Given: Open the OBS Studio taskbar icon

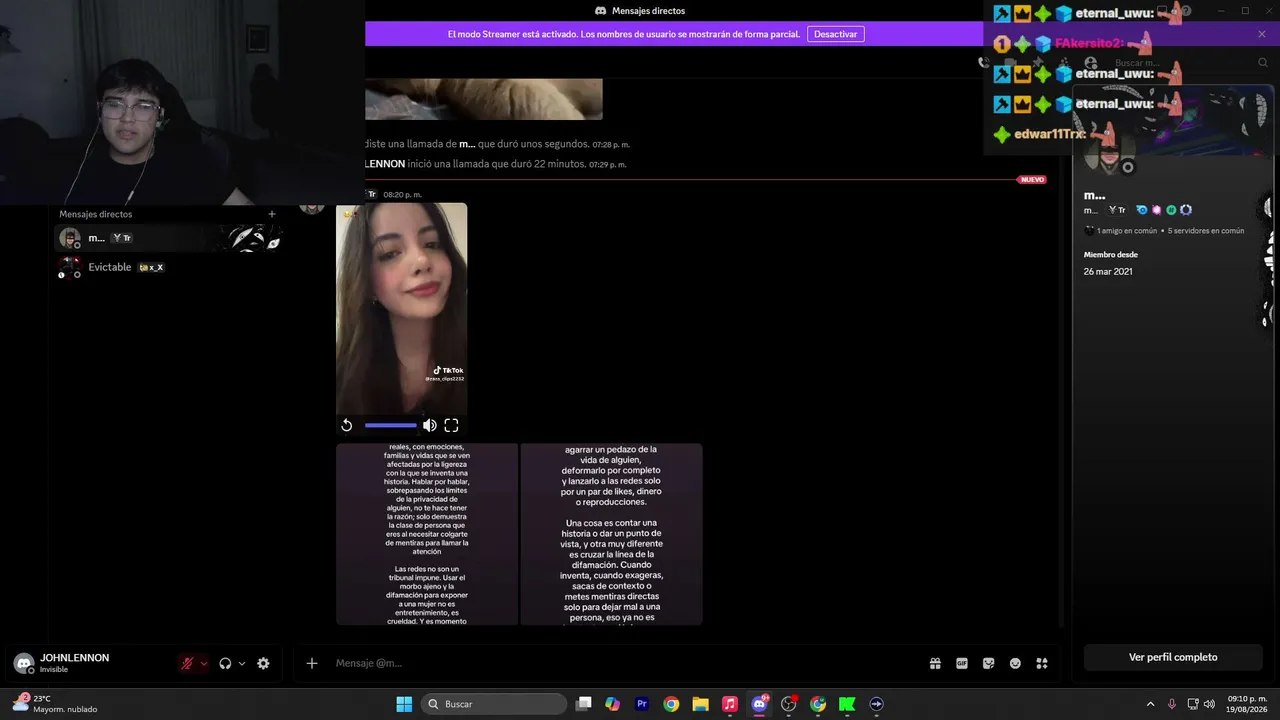Looking at the screenshot, I should [x=789, y=704].
